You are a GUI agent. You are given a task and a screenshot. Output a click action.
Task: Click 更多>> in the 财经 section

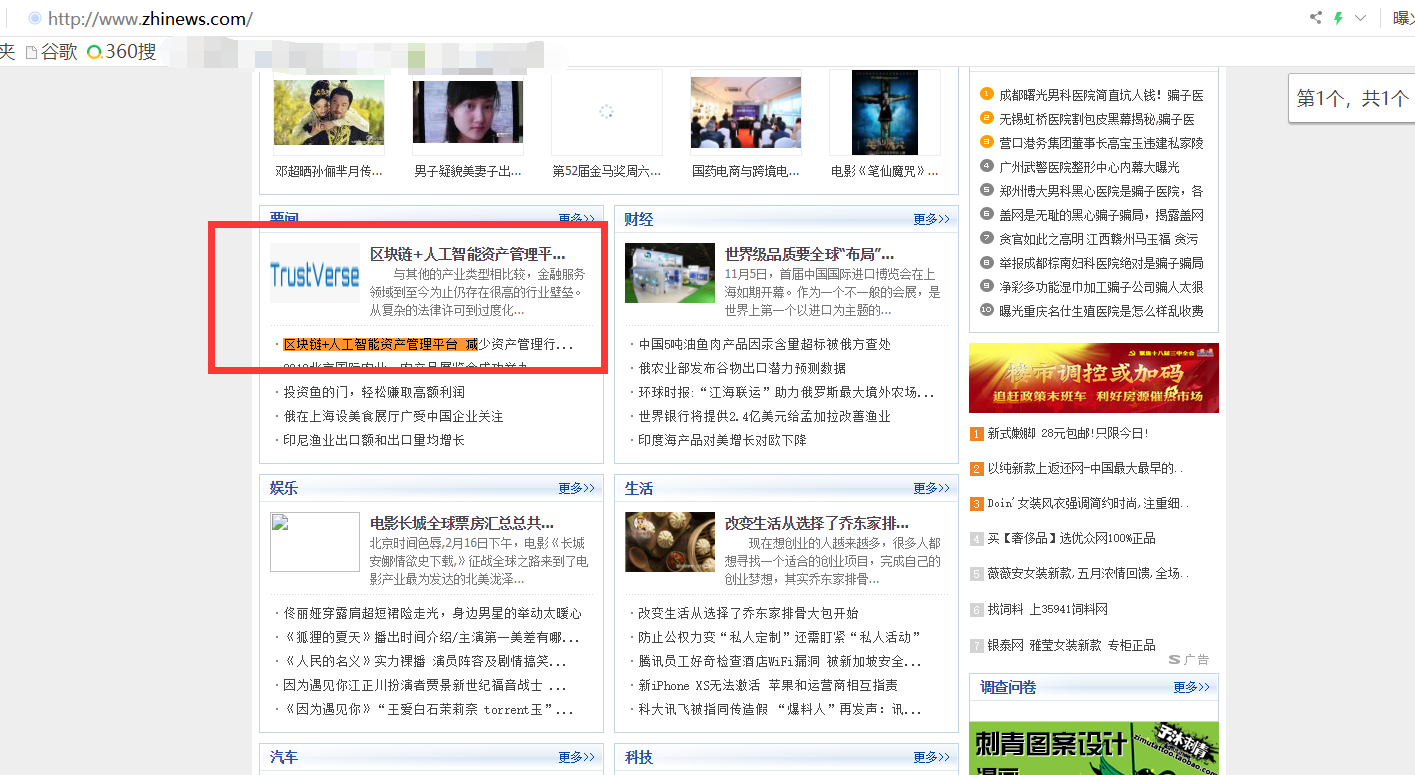932,219
